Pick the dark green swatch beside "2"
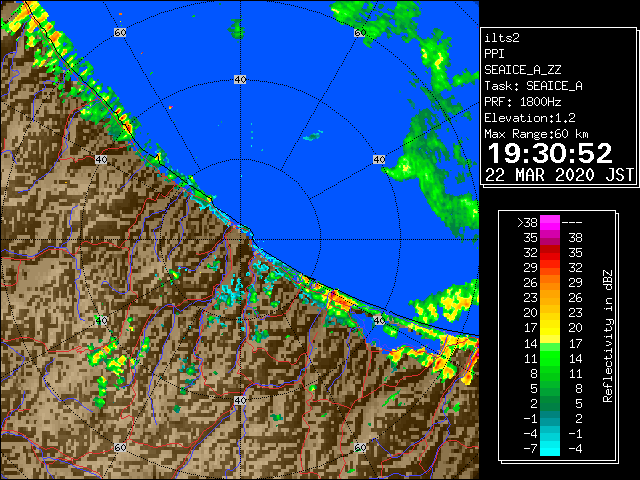The width and height of the screenshot is (640, 480). click(549, 403)
